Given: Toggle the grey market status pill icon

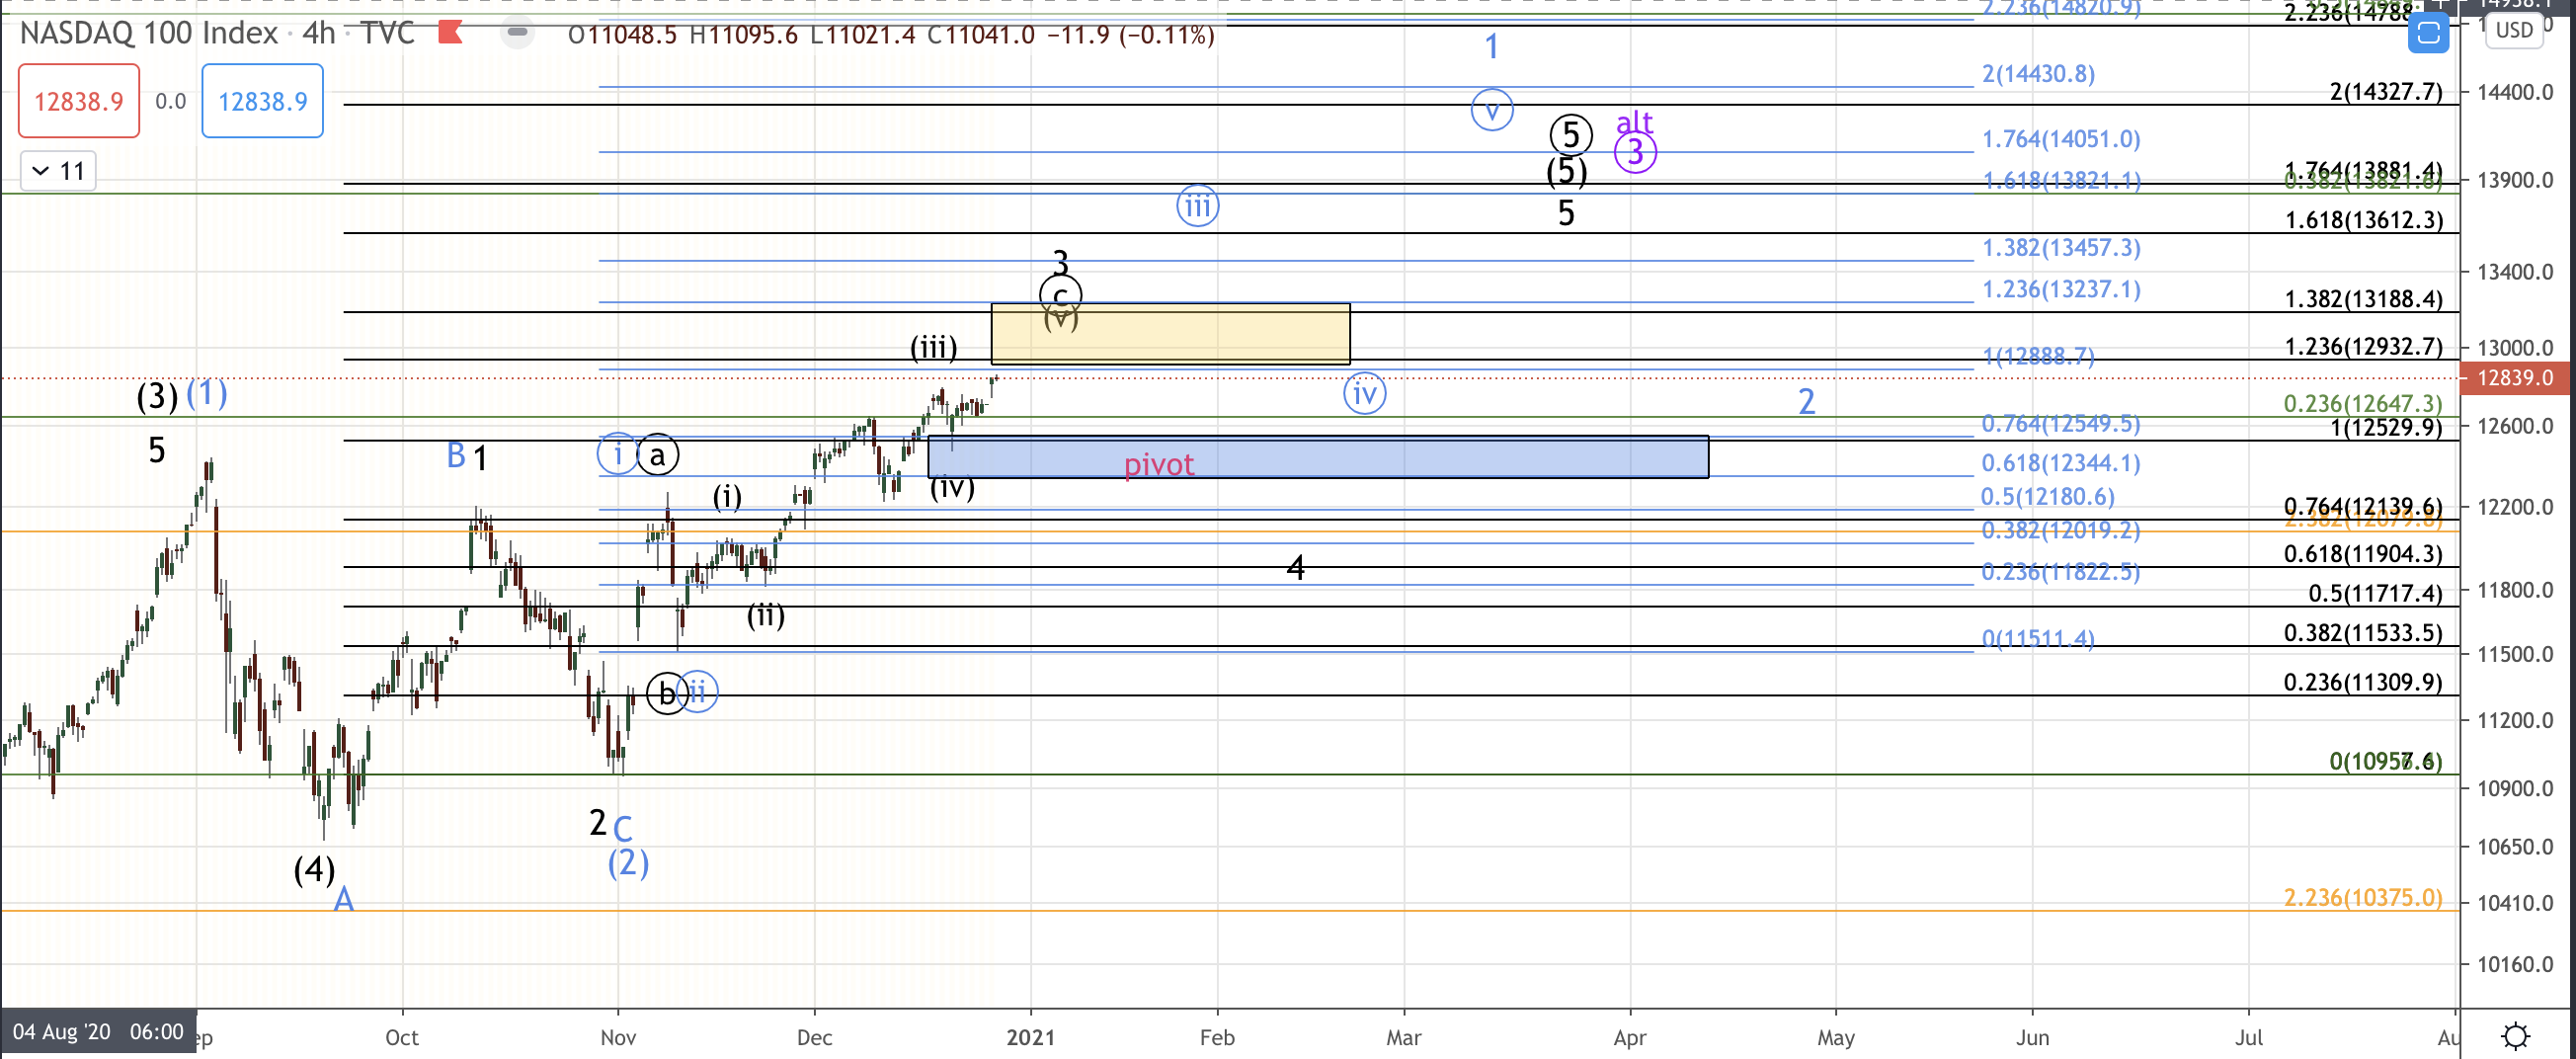Looking at the screenshot, I should [x=517, y=33].
